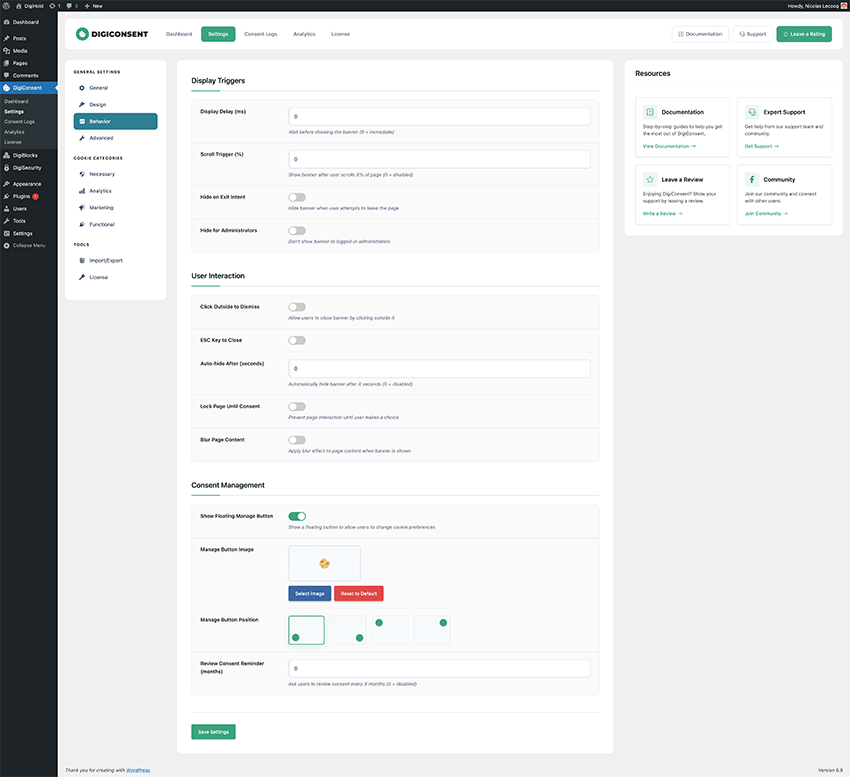Screen dimensions: 850x777
Task: Click the Necessary shield icon
Action: (x=82, y=174)
